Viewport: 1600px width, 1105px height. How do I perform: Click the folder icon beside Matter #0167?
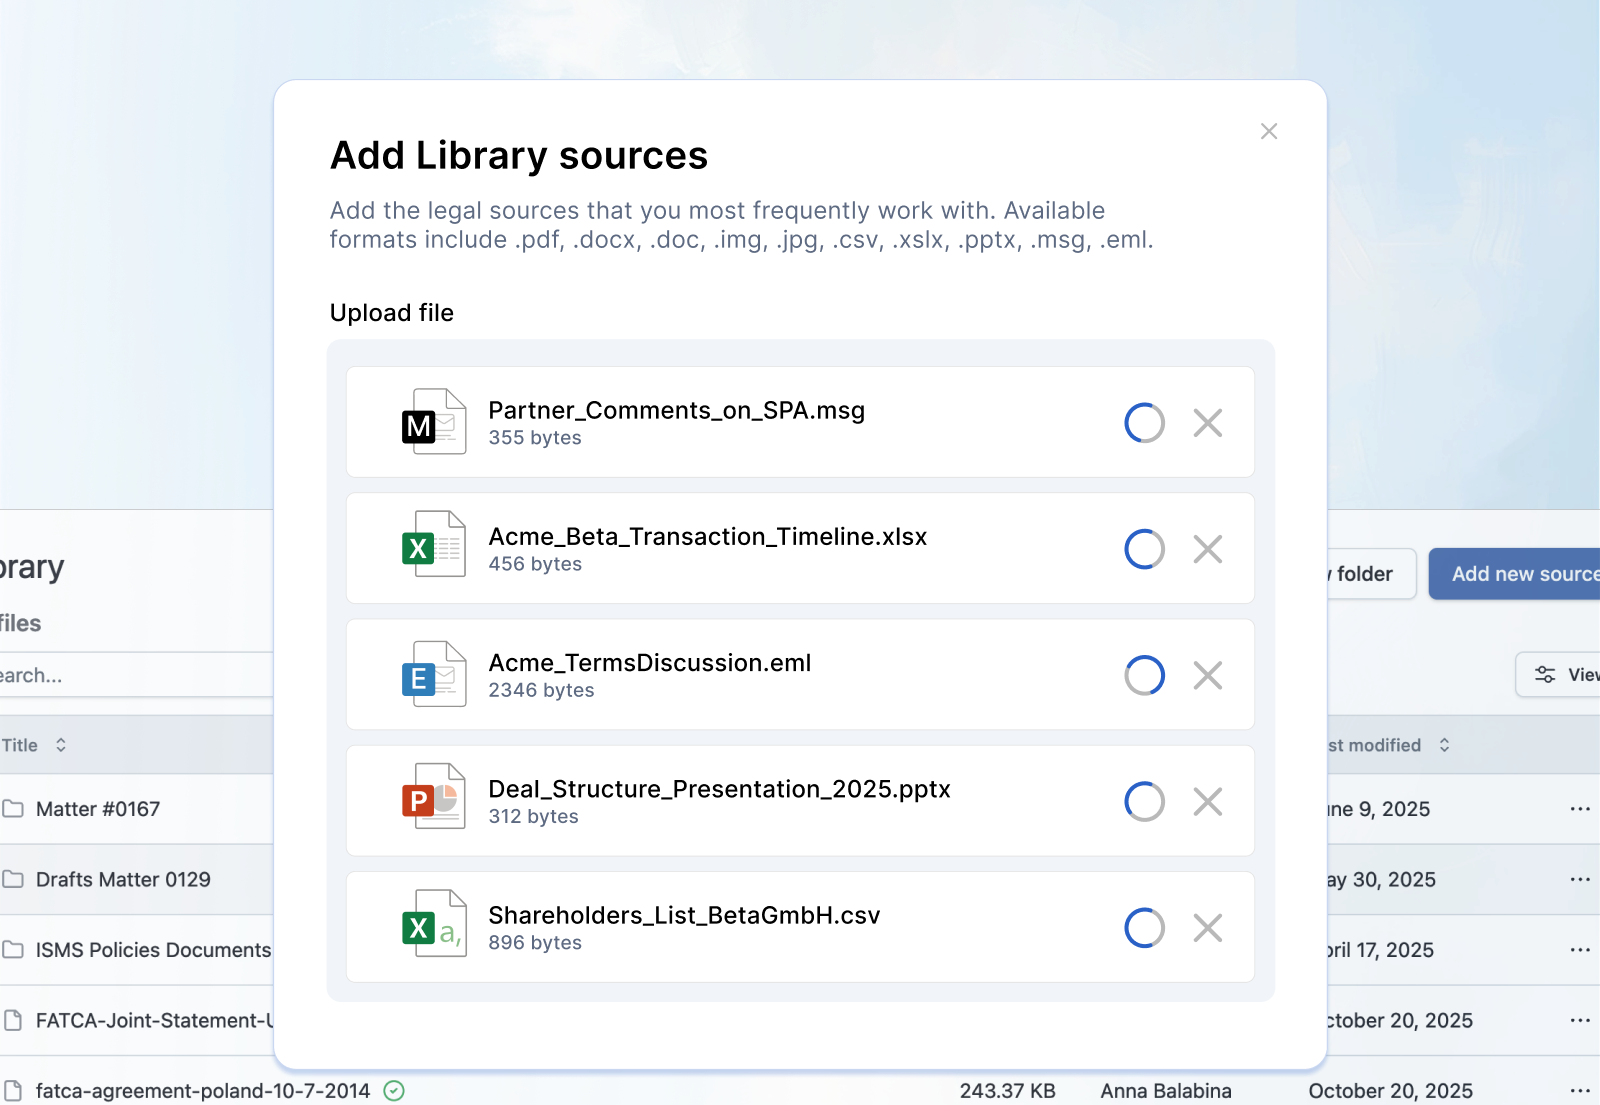coord(12,808)
